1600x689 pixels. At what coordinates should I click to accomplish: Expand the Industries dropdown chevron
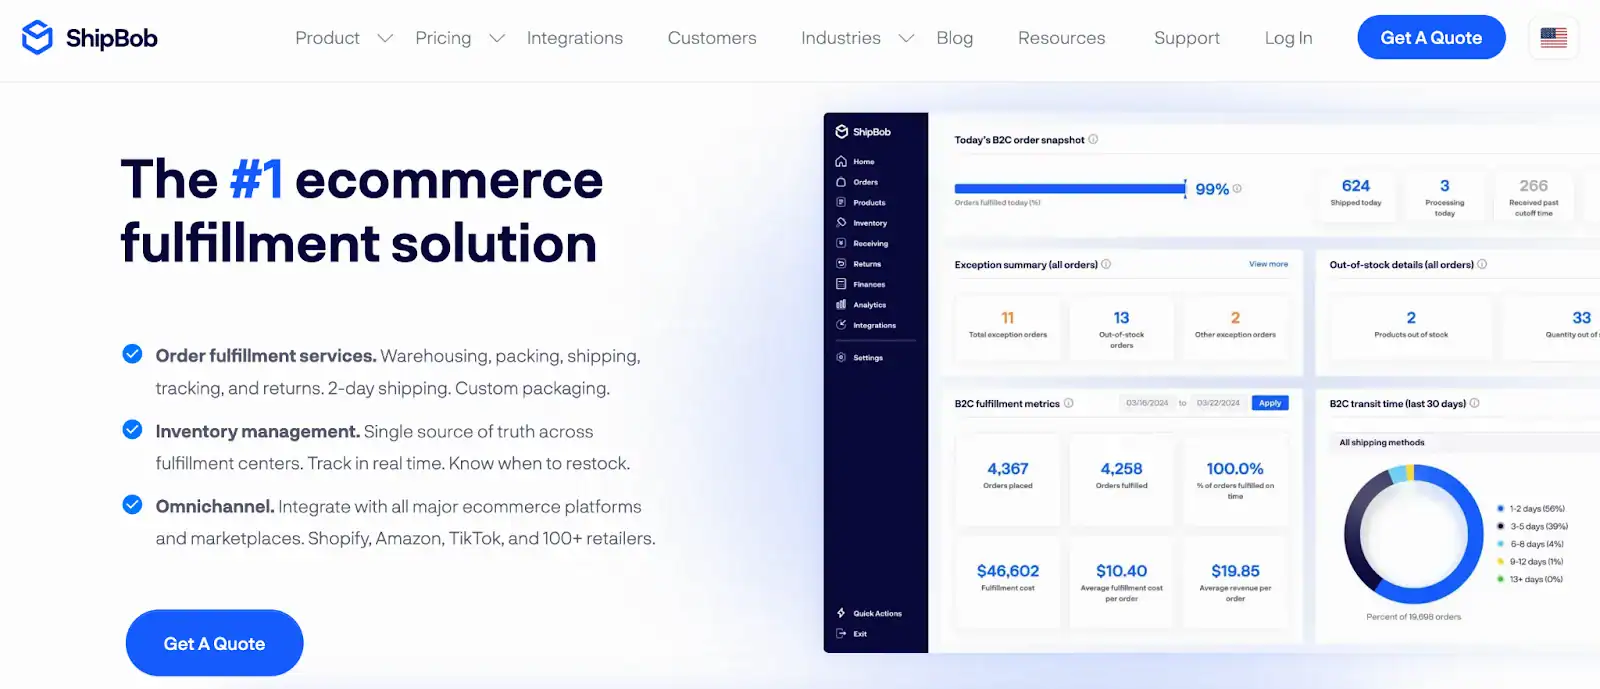click(x=907, y=38)
